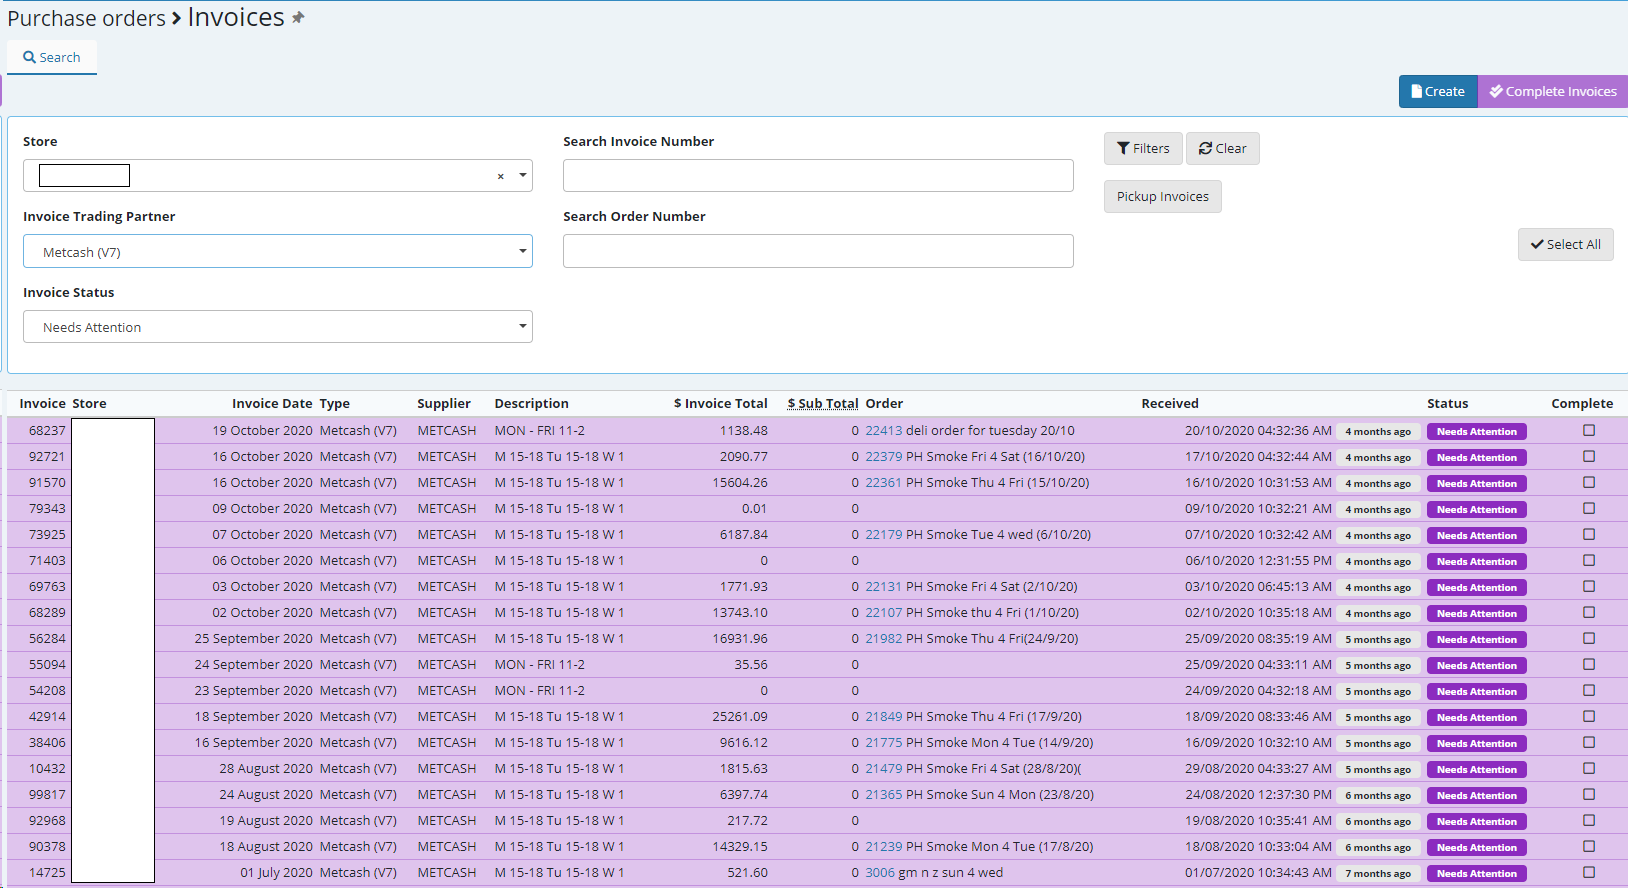The width and height of the screenshot is (1628, 888).
Task: Open order 22179 link
Action: pyautogui.click(x=884, y=535)
